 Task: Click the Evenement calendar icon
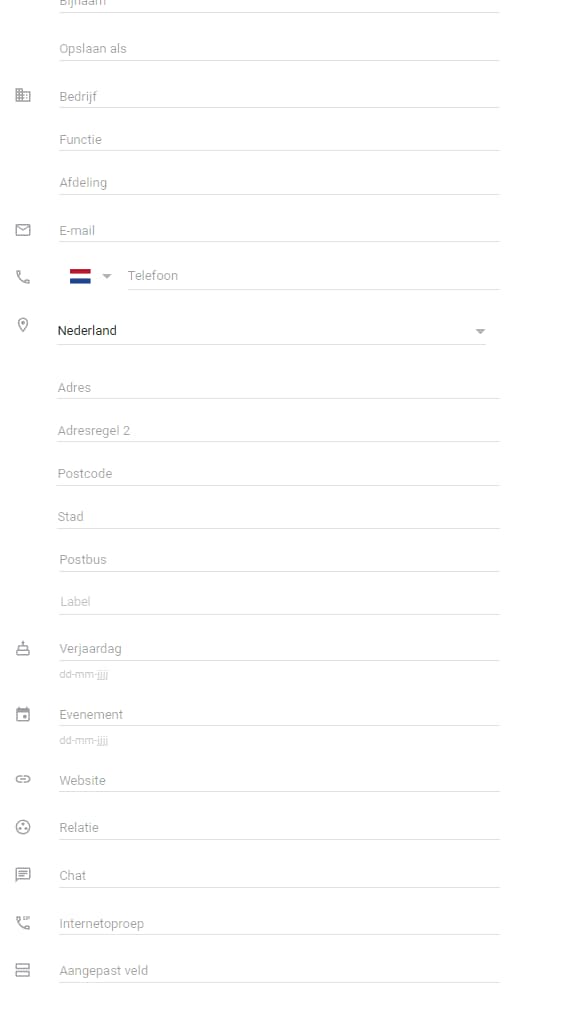[22, 712]
